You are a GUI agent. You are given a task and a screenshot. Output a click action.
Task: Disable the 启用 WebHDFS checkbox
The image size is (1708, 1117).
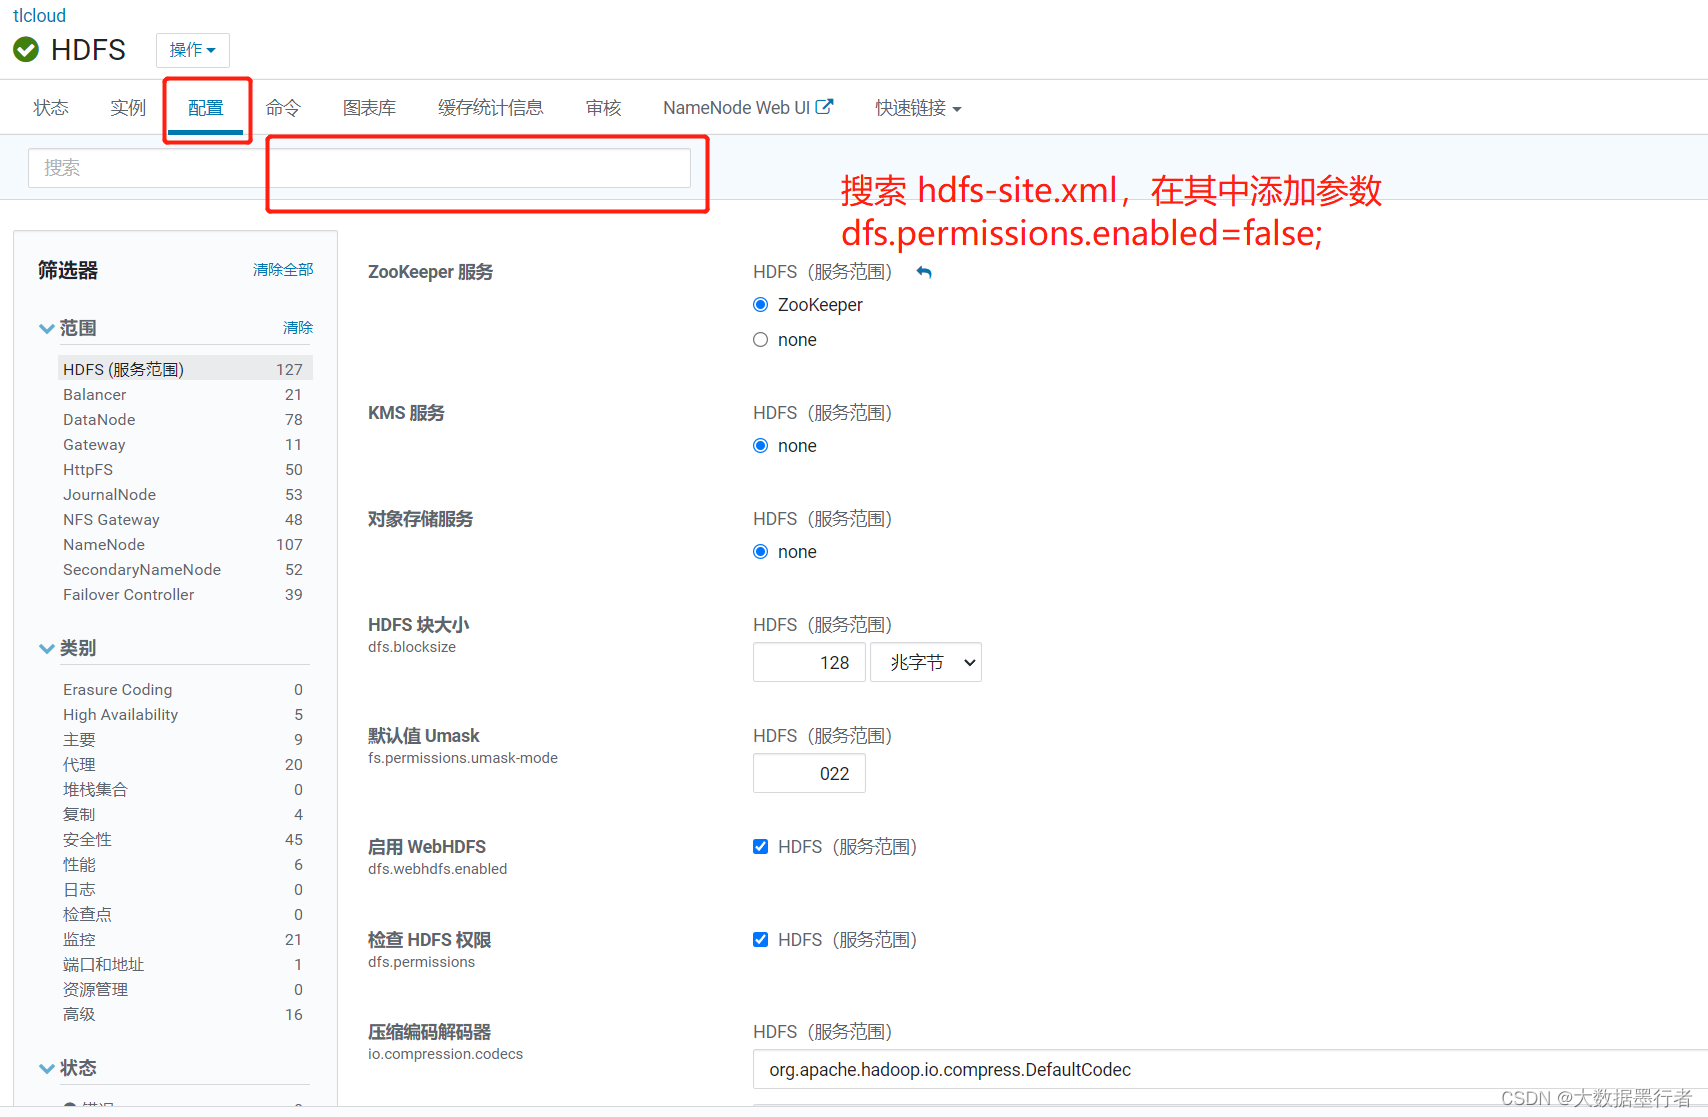click(760, 846)
